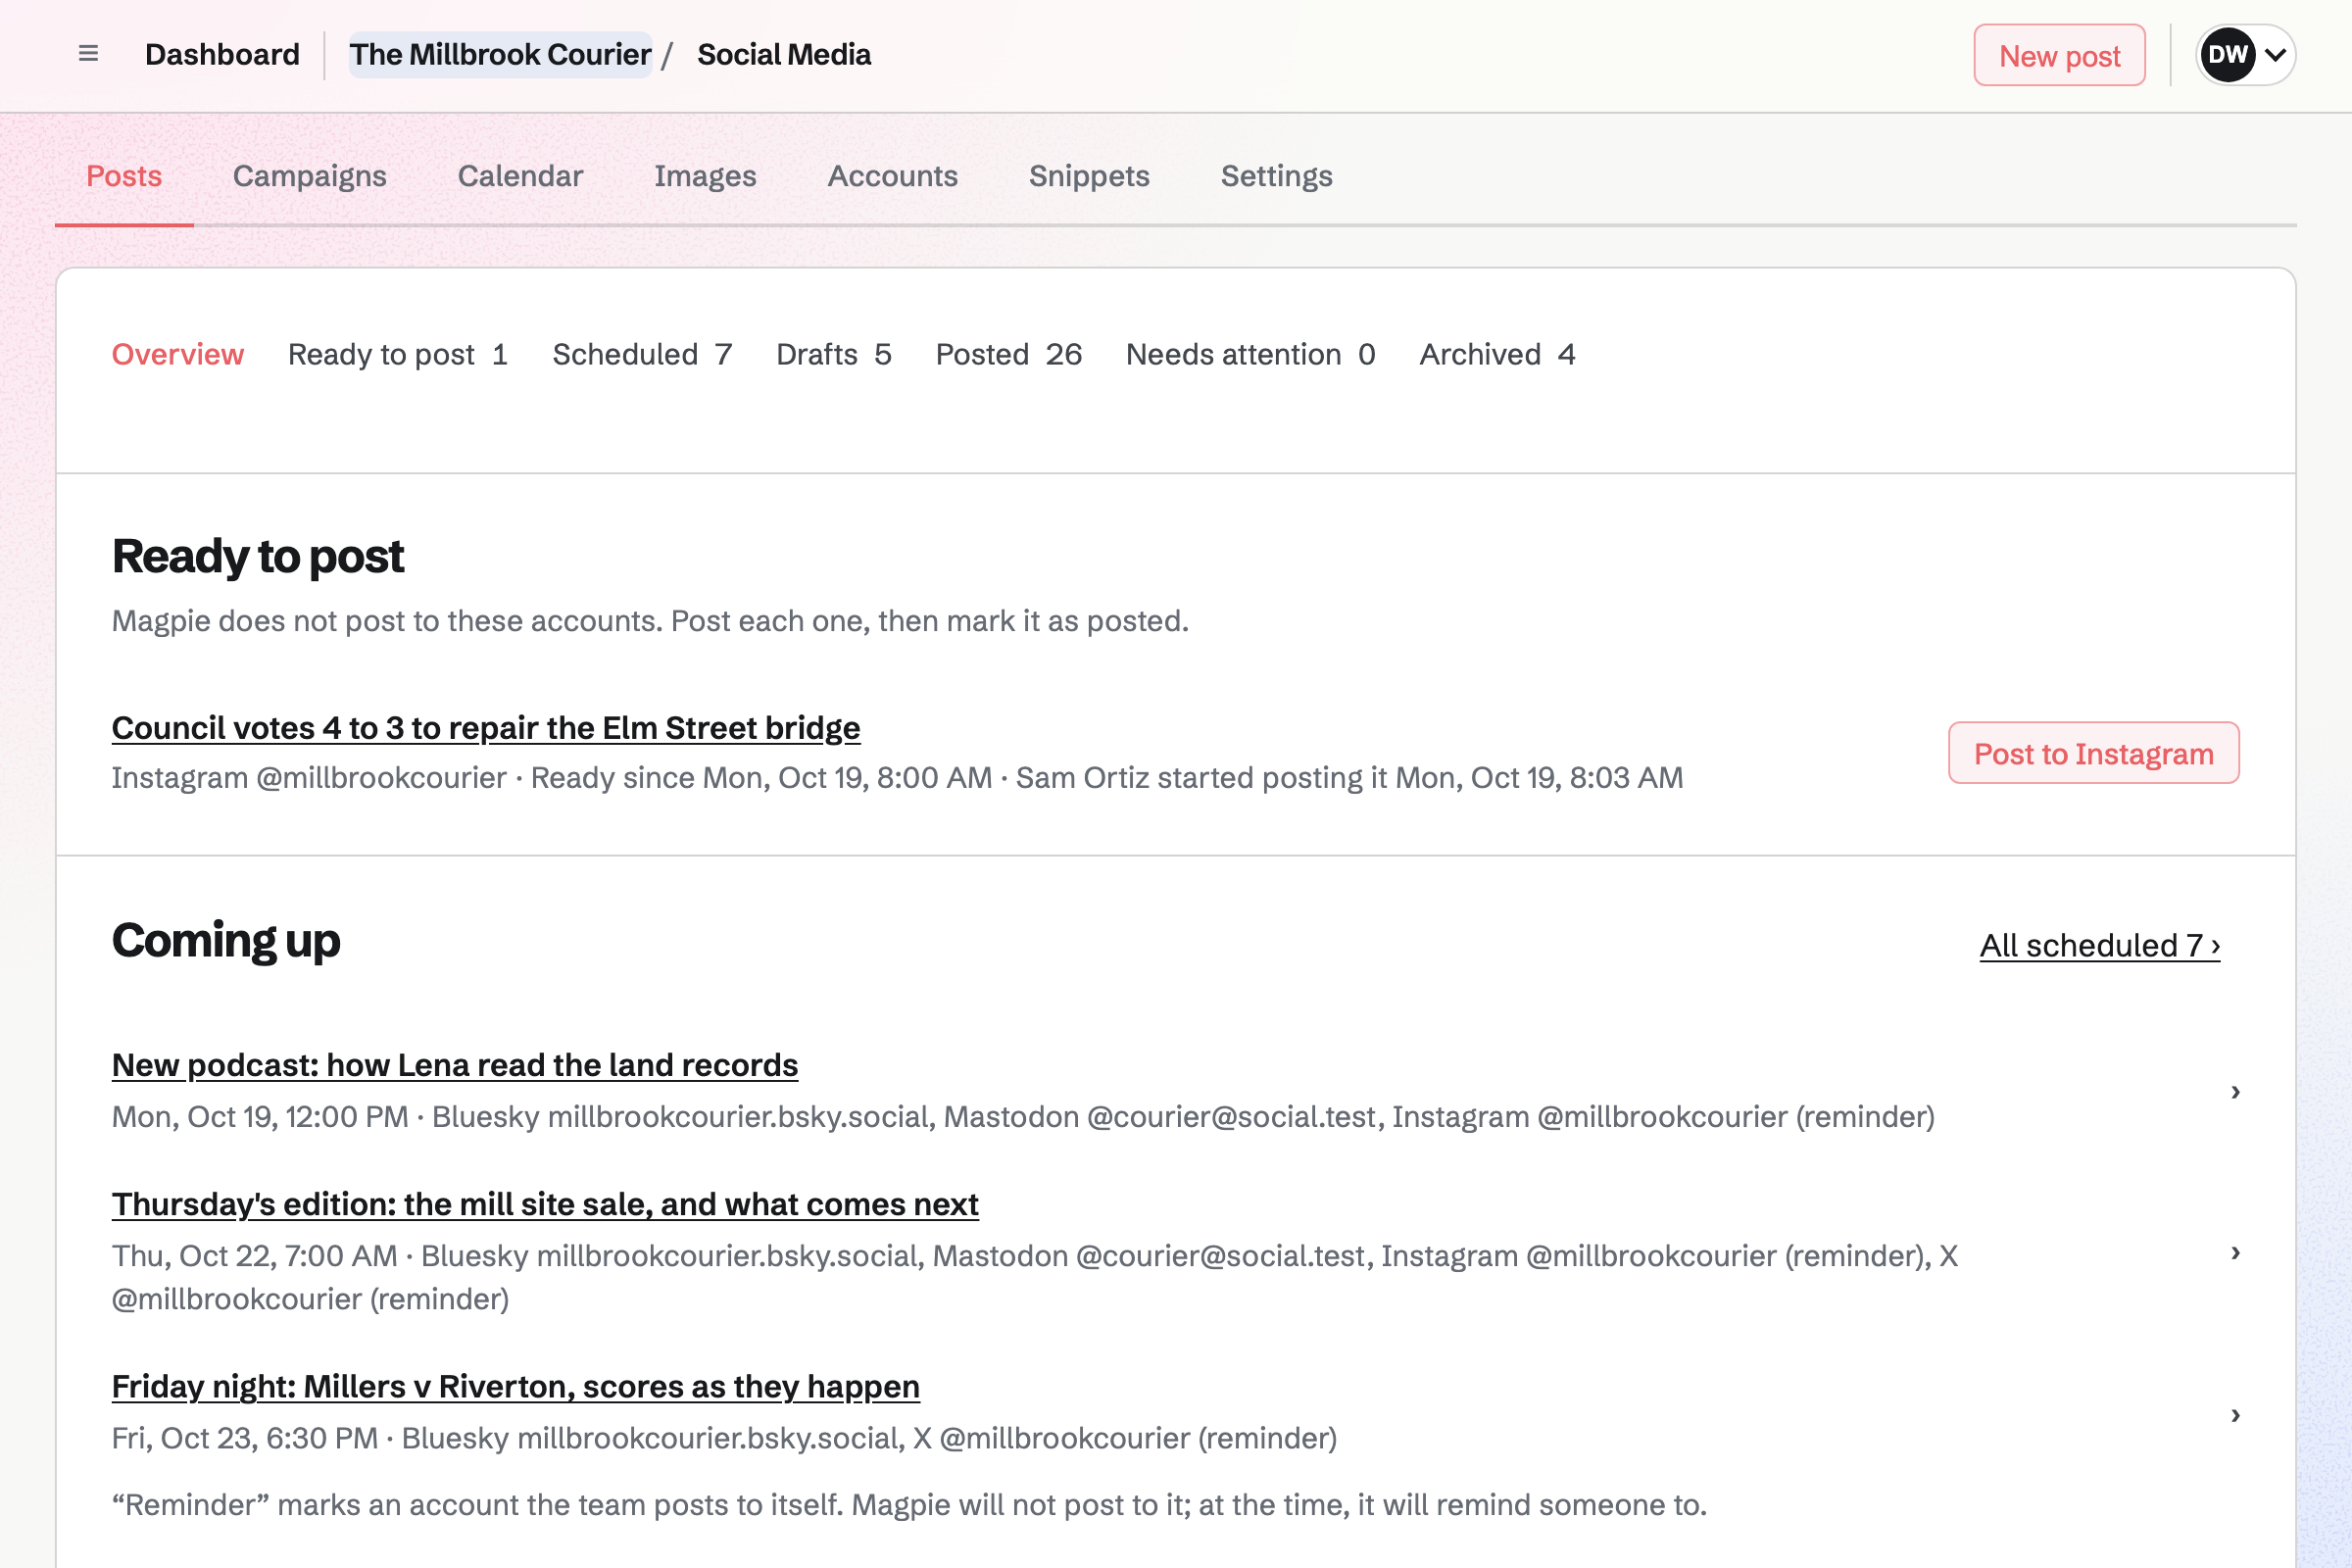Screen dimensions: 2352x1568
Task: Open the Accounts tab
Action: [892, 176]
